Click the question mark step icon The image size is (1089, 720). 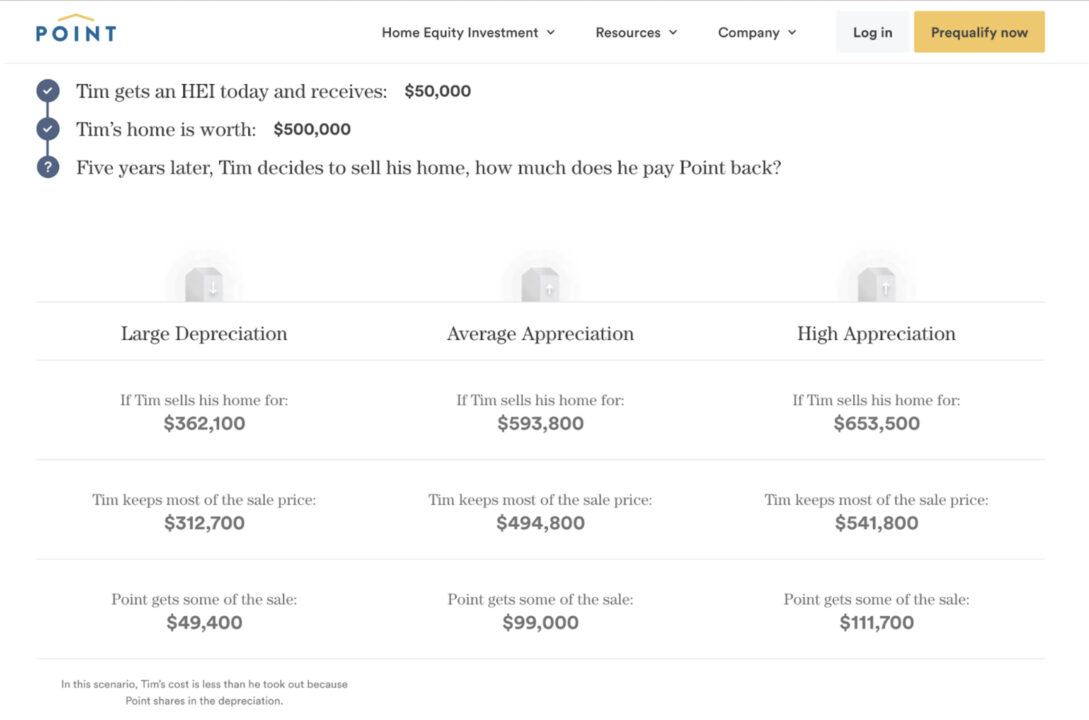click(48, 167)
